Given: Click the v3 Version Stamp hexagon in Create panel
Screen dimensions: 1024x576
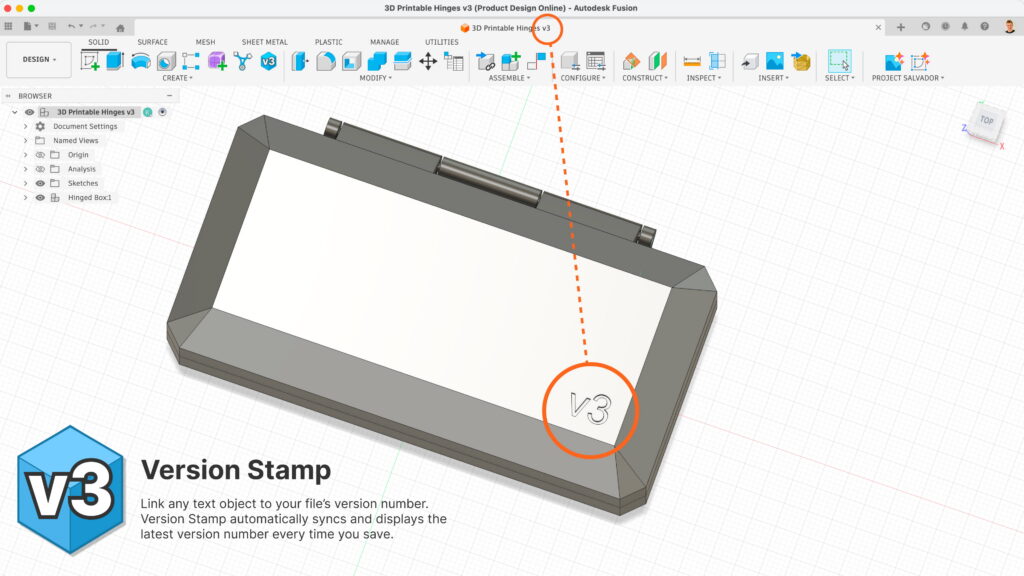Looking at the screenshot, I should click(x=268, y=61).
